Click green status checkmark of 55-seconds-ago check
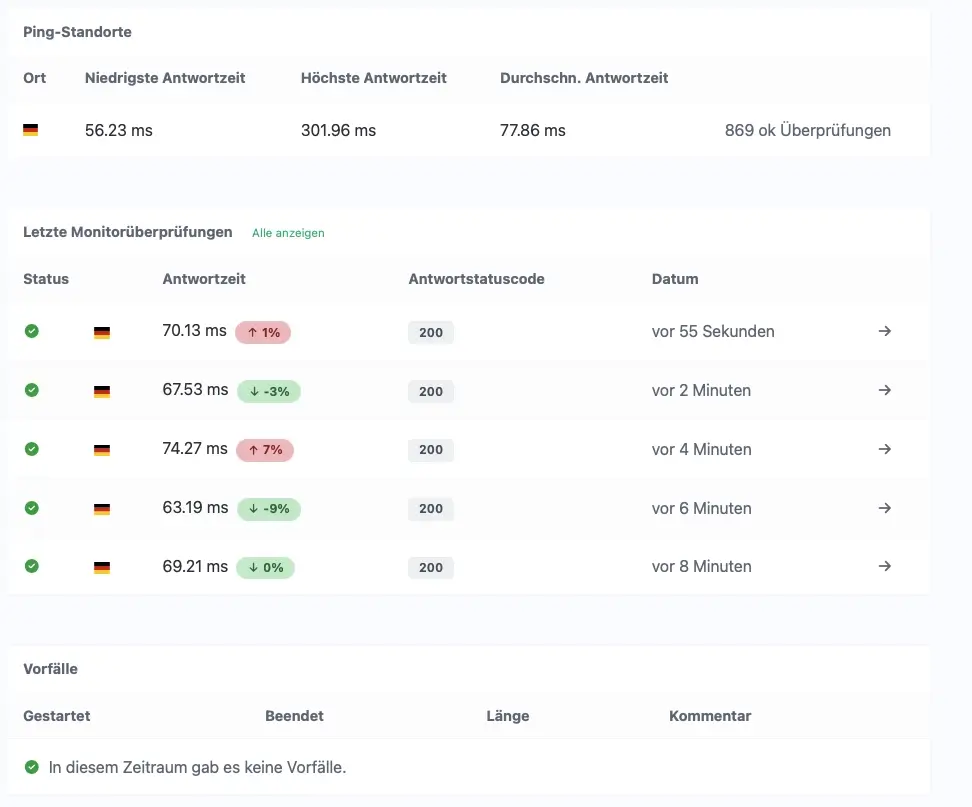972x807 pixels. point(32,331)
